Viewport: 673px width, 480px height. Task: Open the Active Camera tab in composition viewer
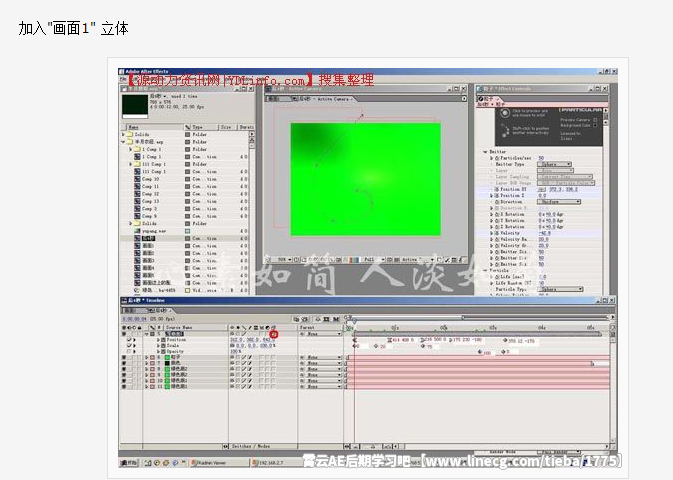326,99
